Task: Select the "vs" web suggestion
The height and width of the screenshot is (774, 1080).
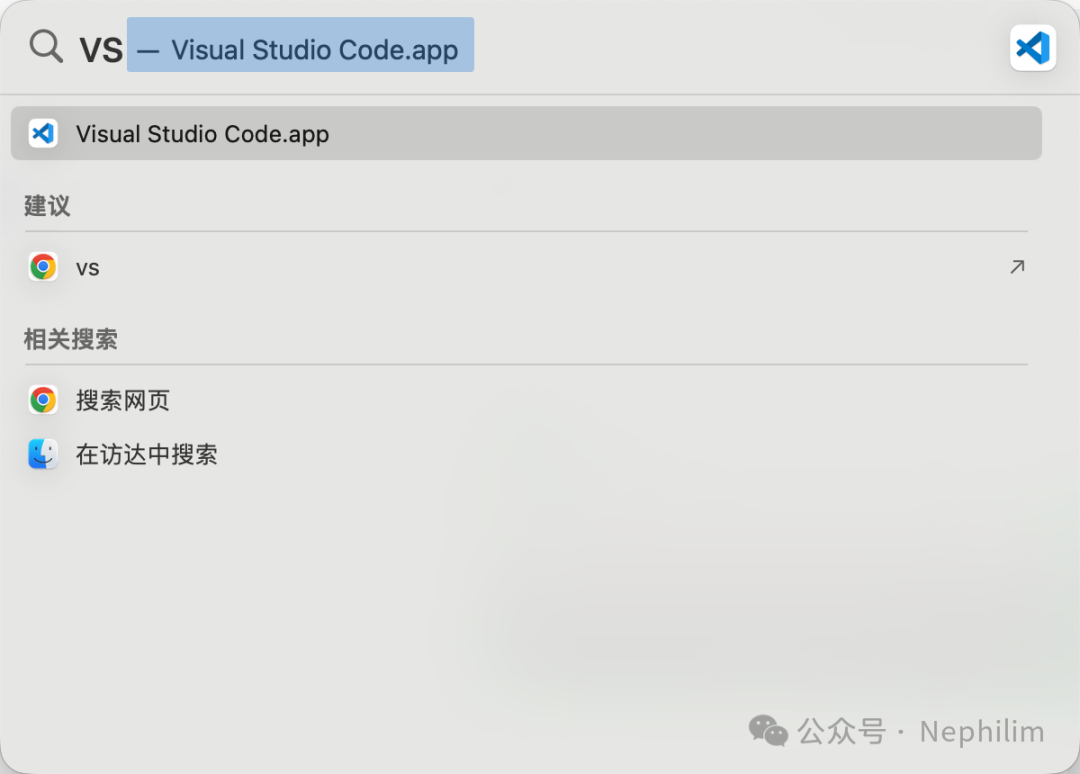Action: point(88,268)
